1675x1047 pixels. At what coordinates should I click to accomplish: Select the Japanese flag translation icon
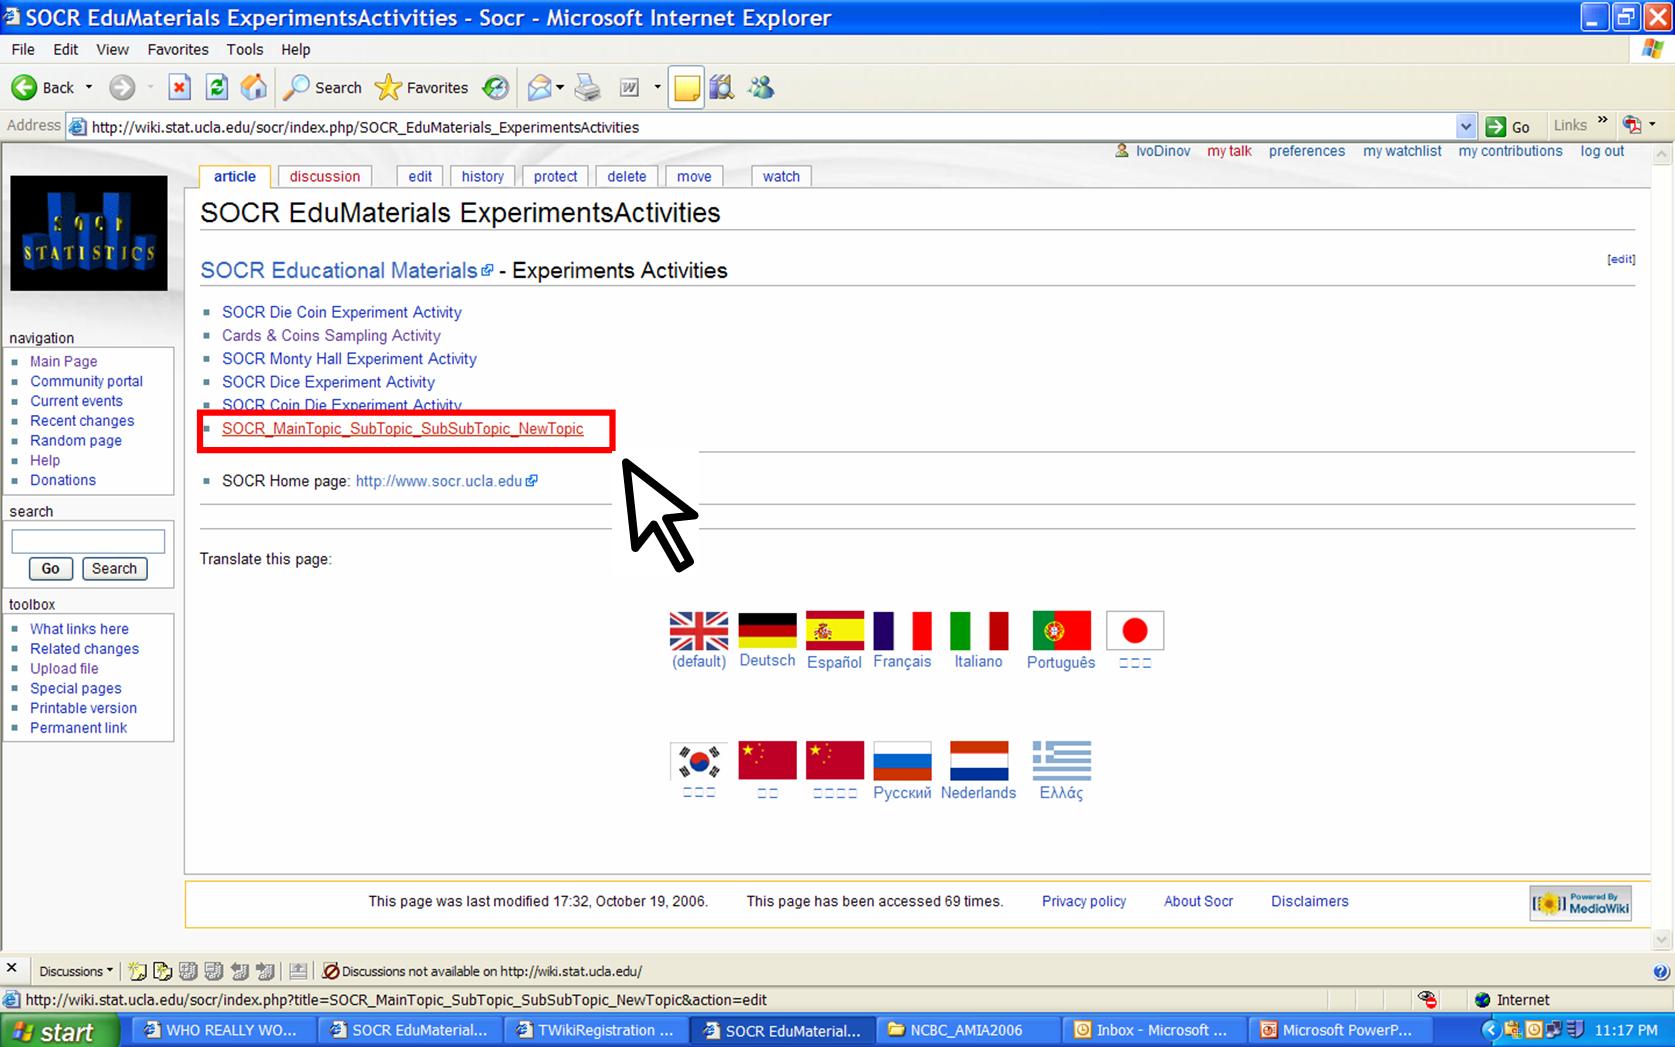point(1134,631)
